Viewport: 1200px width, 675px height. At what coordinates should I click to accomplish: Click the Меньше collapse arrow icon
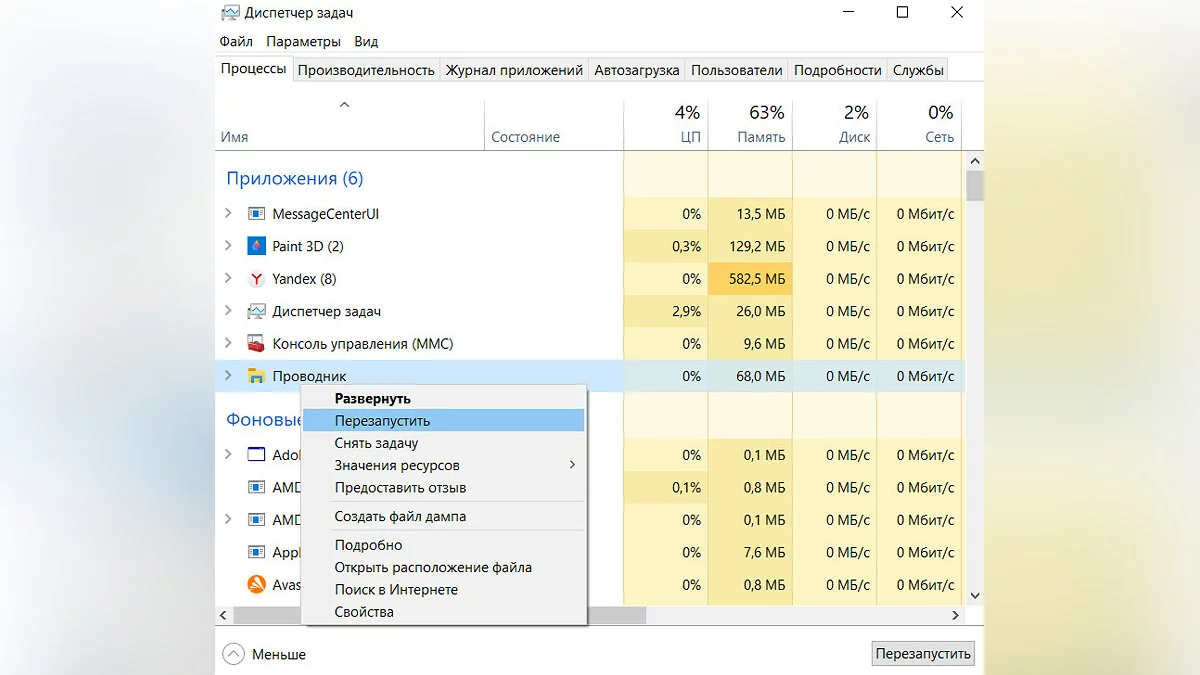click(233, 654)
